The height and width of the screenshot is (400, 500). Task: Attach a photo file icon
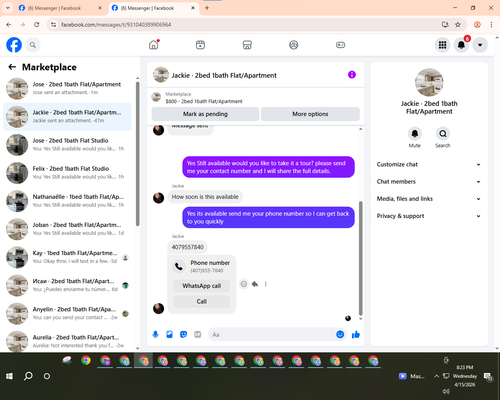pos(169,334)
